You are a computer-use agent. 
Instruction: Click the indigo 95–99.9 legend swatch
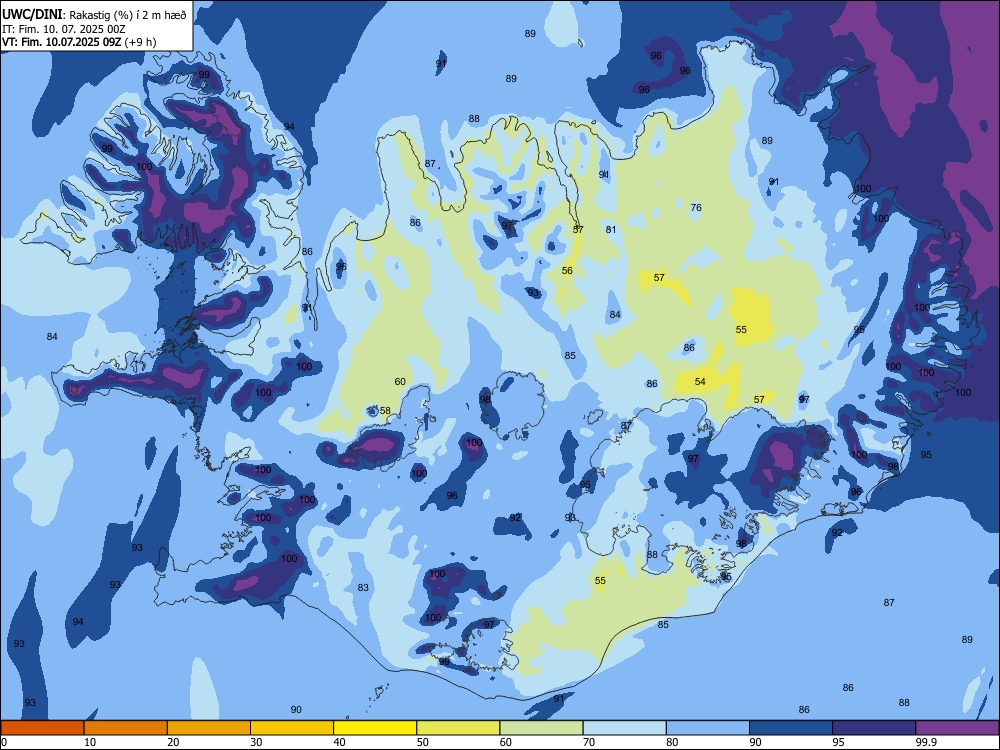pyautogui.click(x=874, y=728)
